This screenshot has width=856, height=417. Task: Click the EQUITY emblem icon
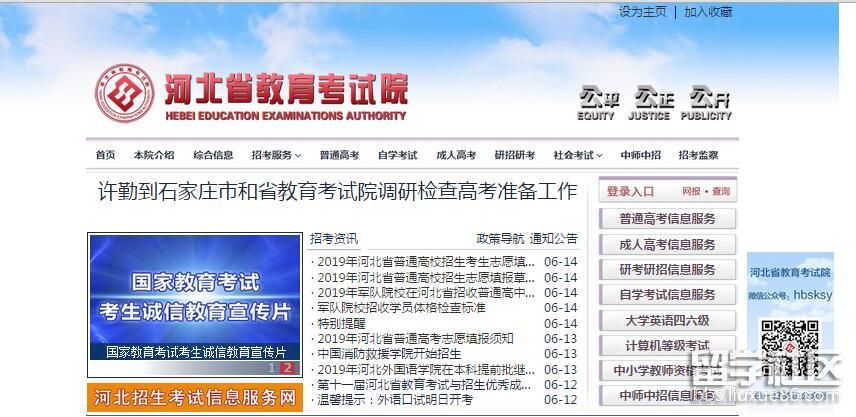pyautogui.click(x=597, y=98)
